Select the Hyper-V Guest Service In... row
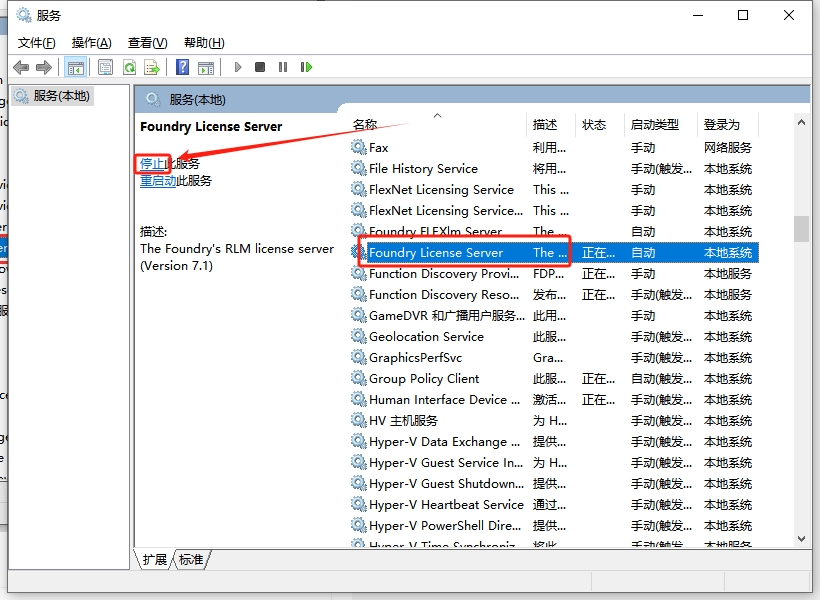The image size is (820, 600). (x=554, y=462)
